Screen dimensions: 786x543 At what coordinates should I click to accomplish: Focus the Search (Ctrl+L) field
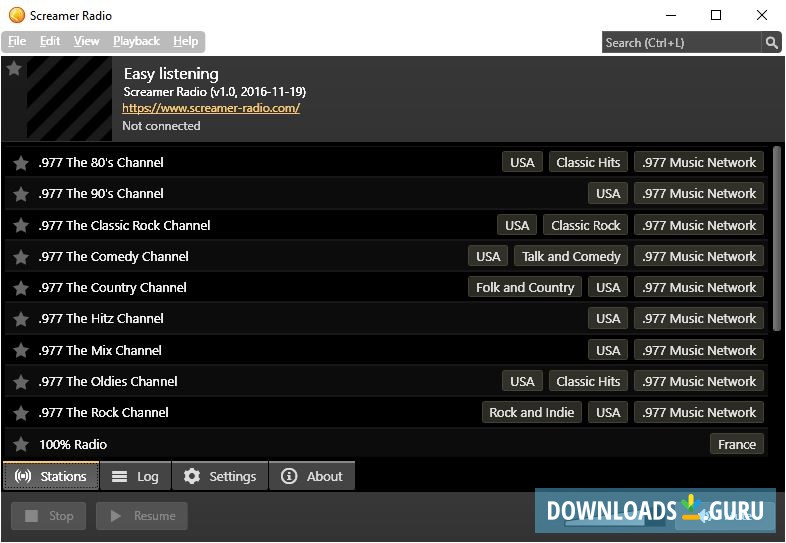[x=681, y=43]
